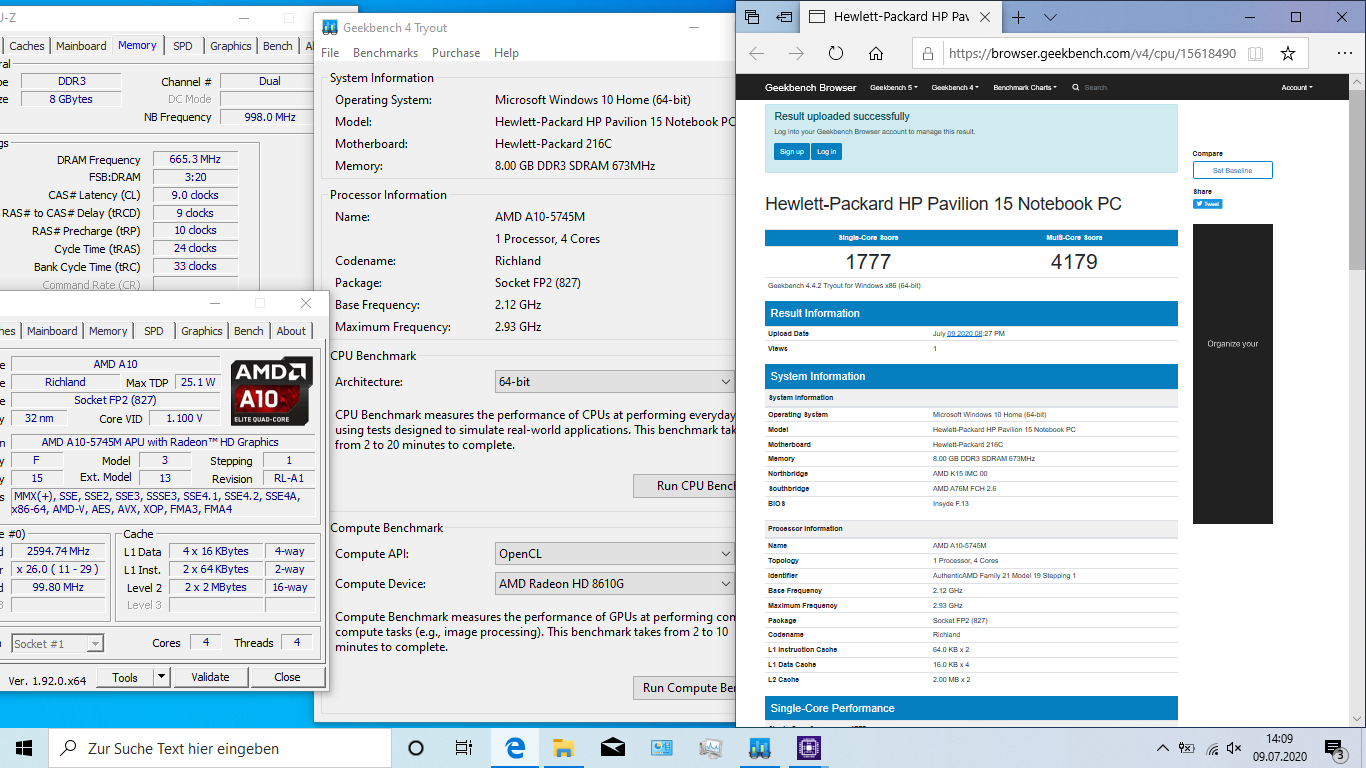Viewport: 1366px width, 768px height.
Task: Click the muted volume tray icon
Action: tap(1236, 748)
